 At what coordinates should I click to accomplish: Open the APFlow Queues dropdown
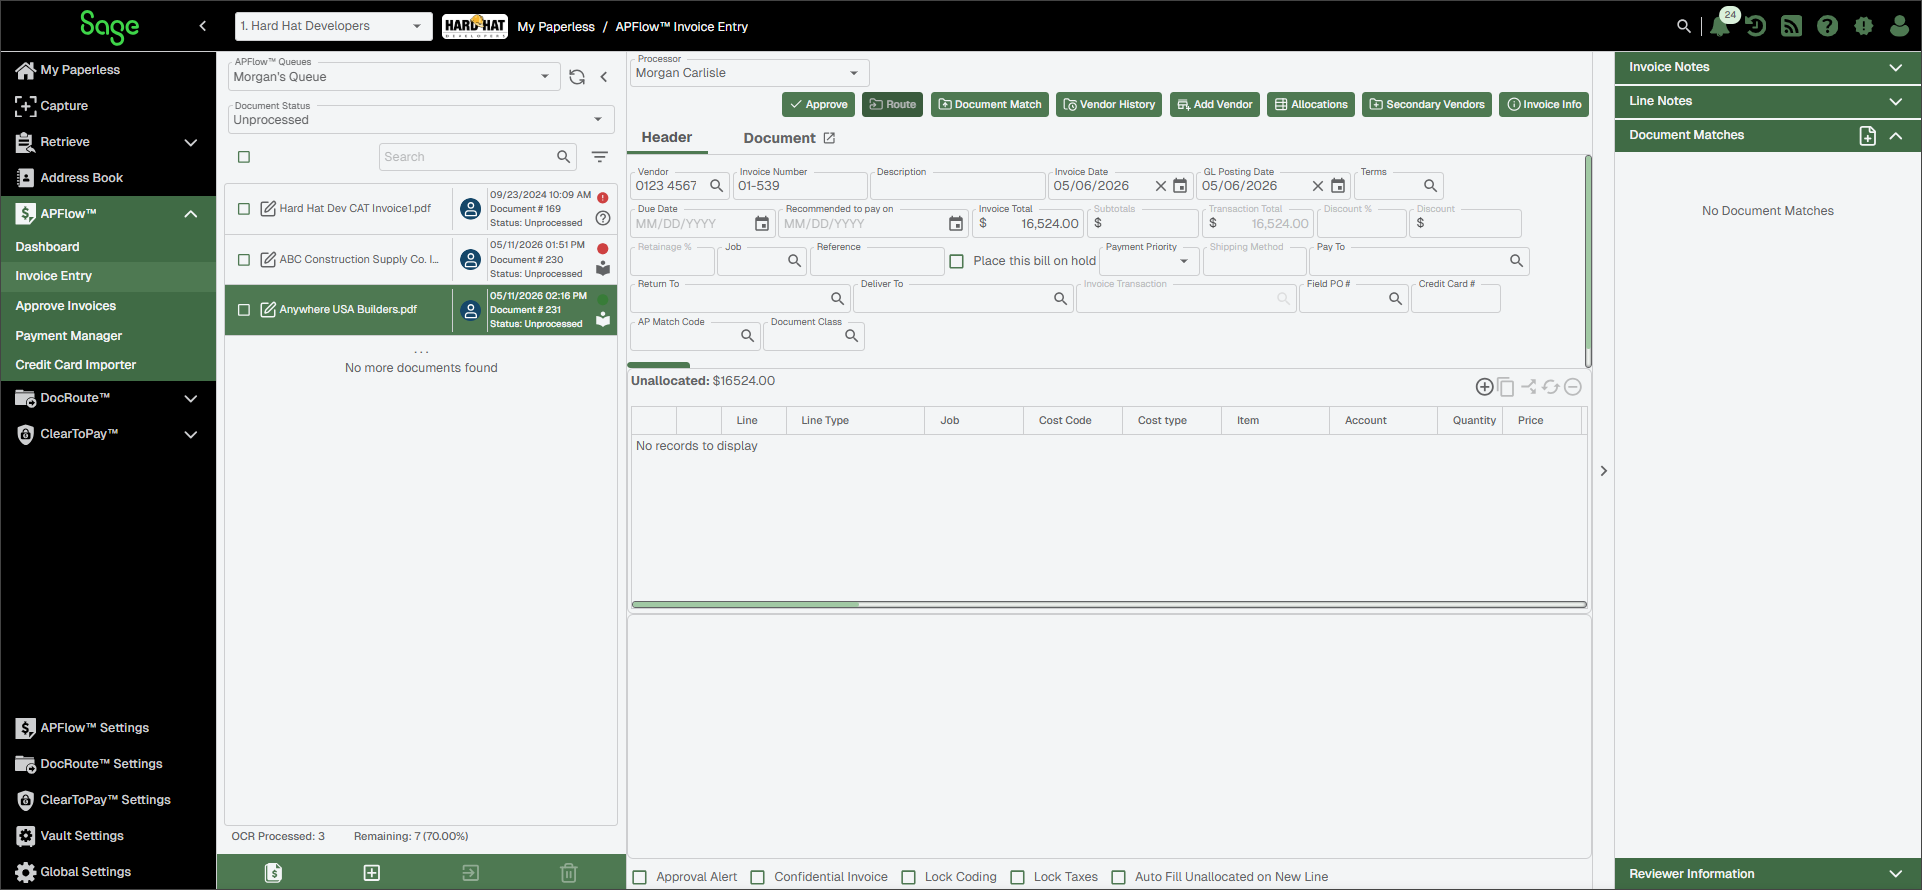[x=392, y=77]
